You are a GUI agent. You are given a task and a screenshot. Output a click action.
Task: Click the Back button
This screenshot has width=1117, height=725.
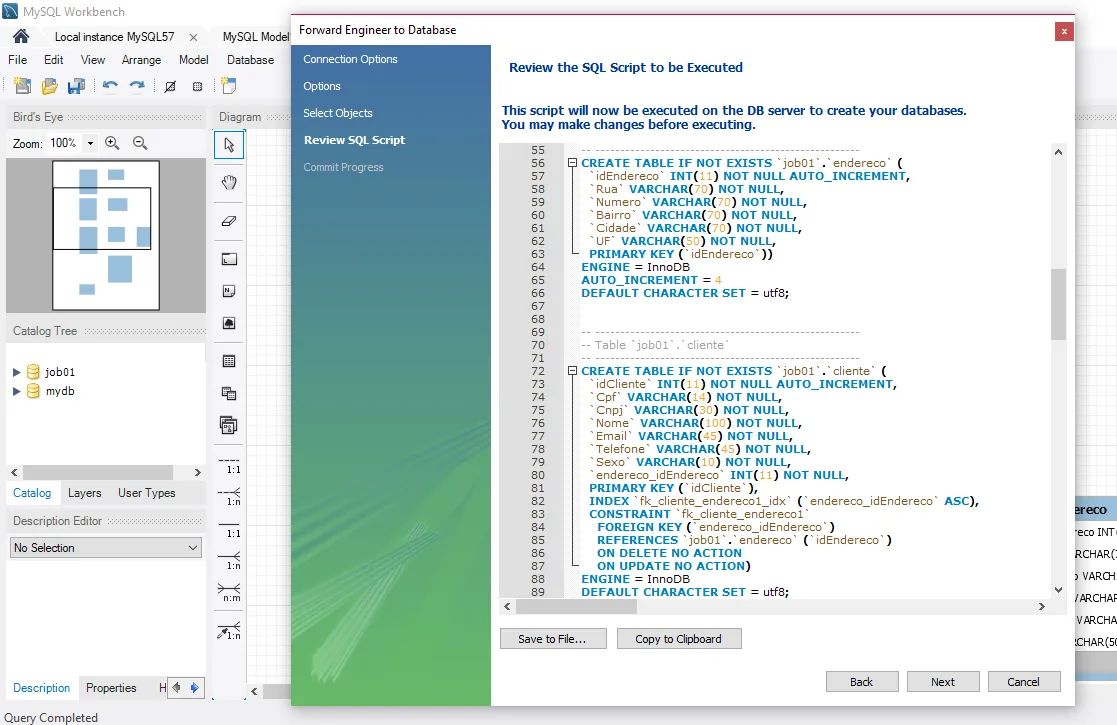862,682
